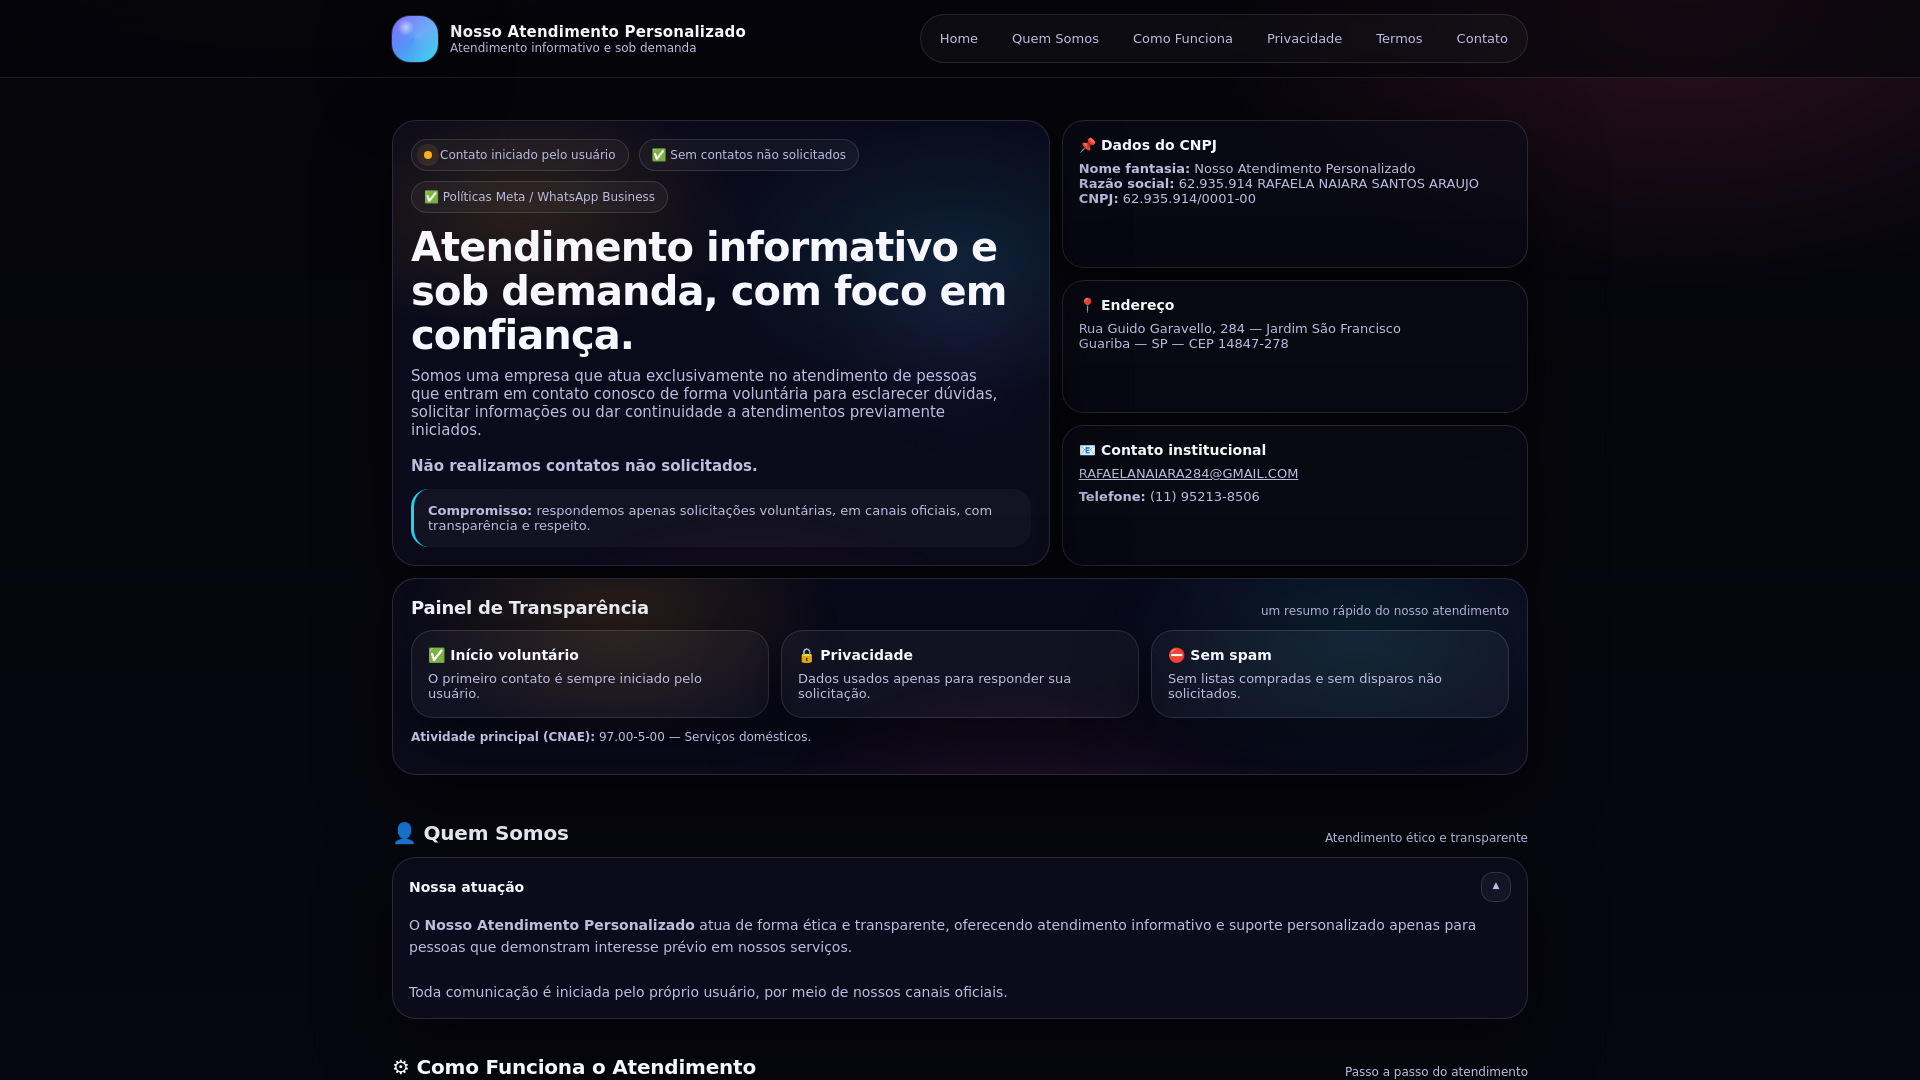Click the Passo a passo do atendimento caption
The height and width of the screenshot is (1080, 1920).
point(1435,1072)
